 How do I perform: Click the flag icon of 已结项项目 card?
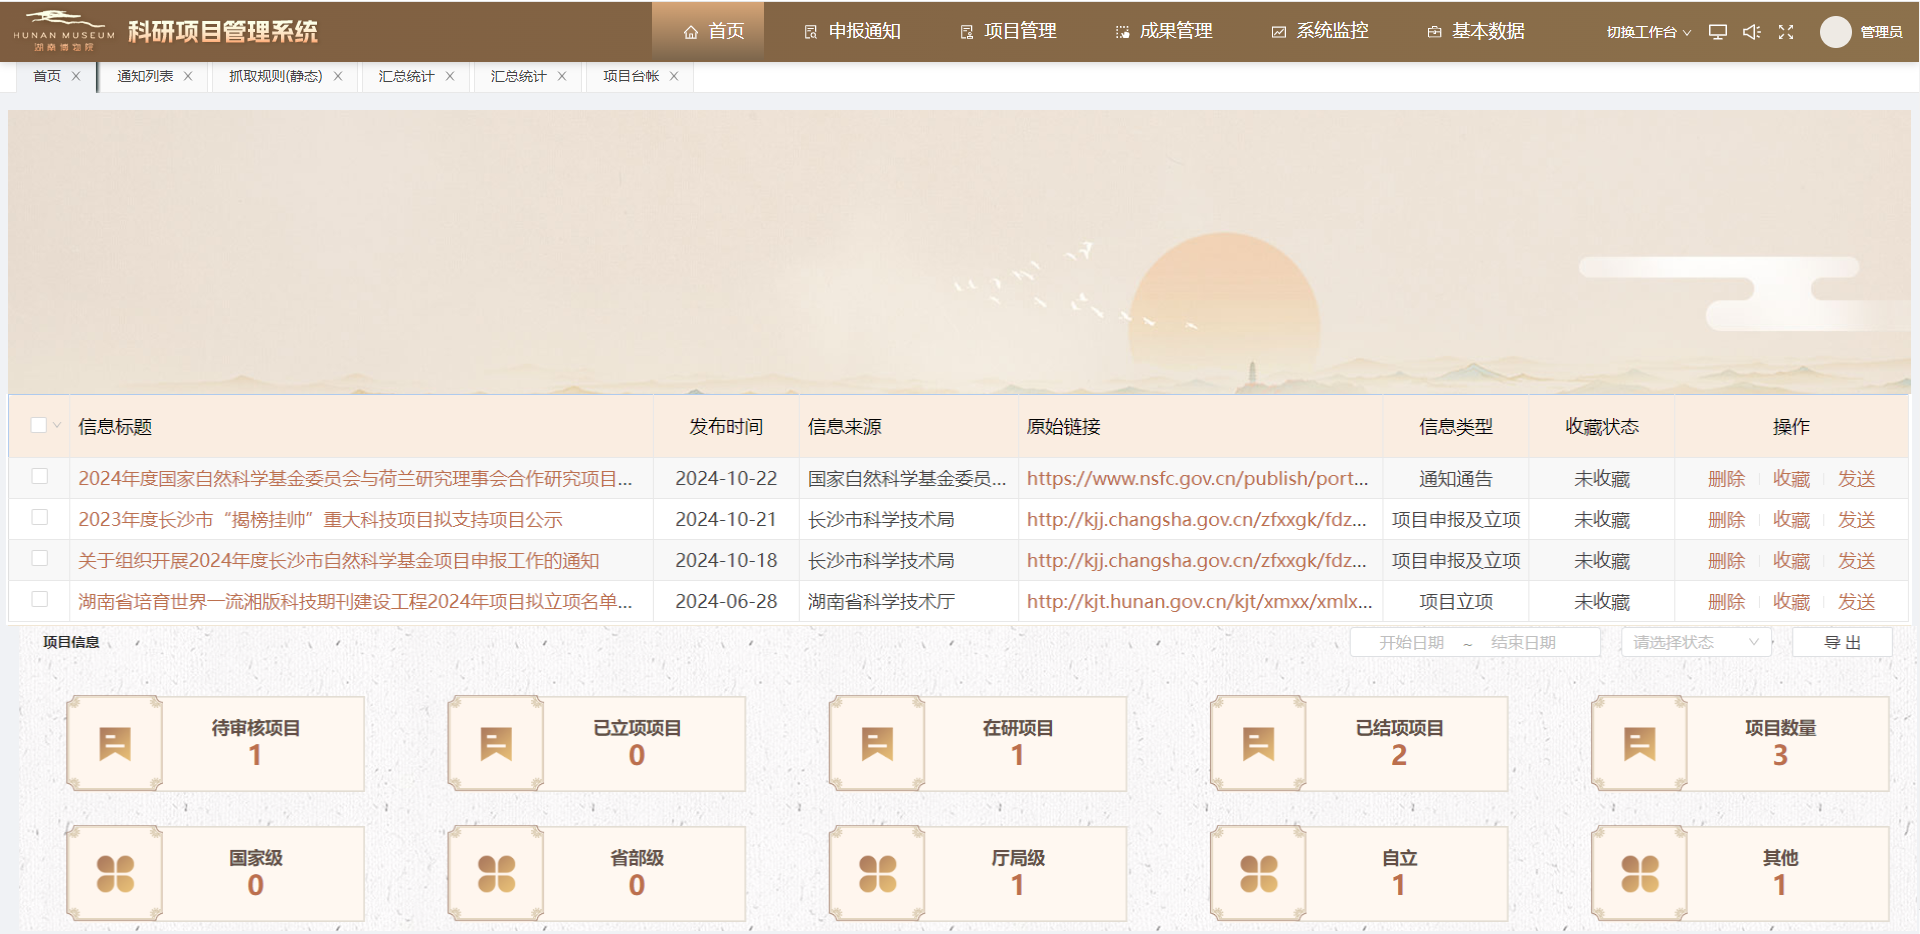tap(1258, 744)
